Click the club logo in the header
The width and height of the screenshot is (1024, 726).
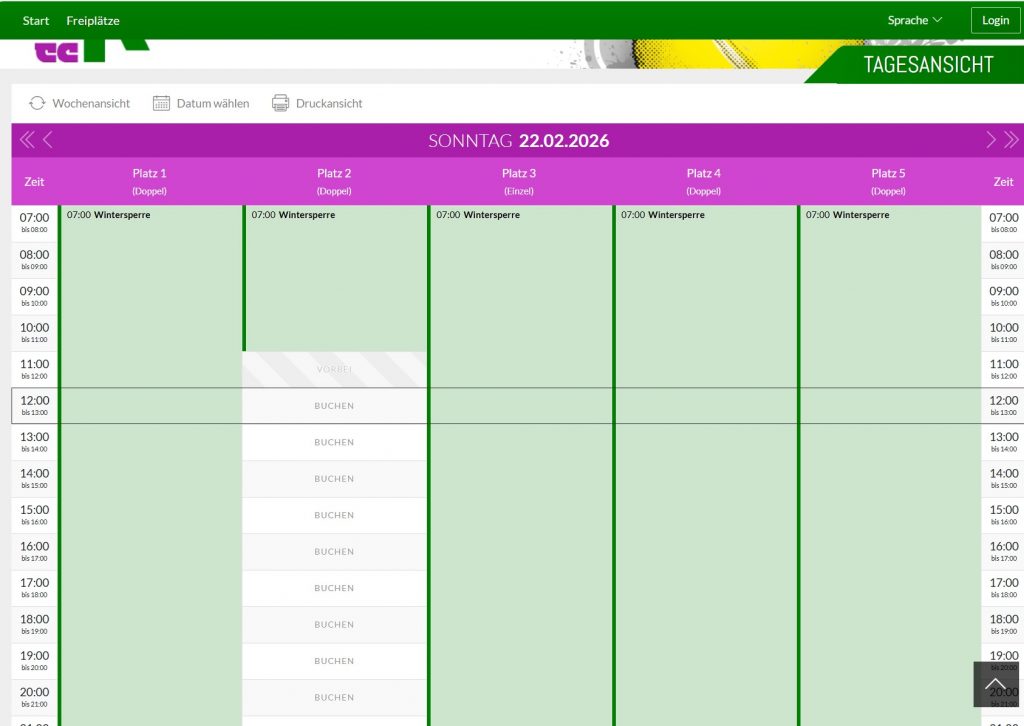coord(90,52)
